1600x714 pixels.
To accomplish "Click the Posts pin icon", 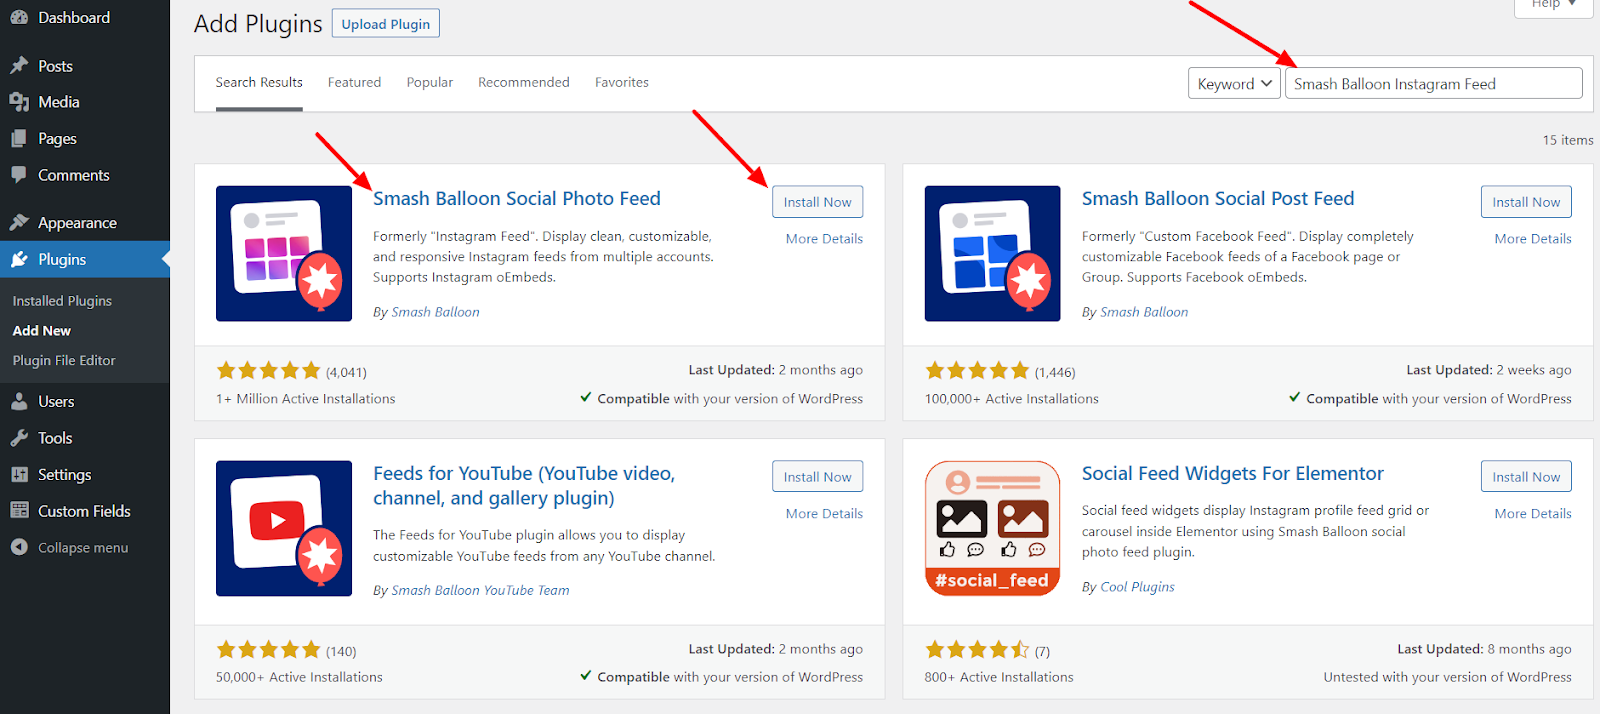I will [x=19, y=66].
